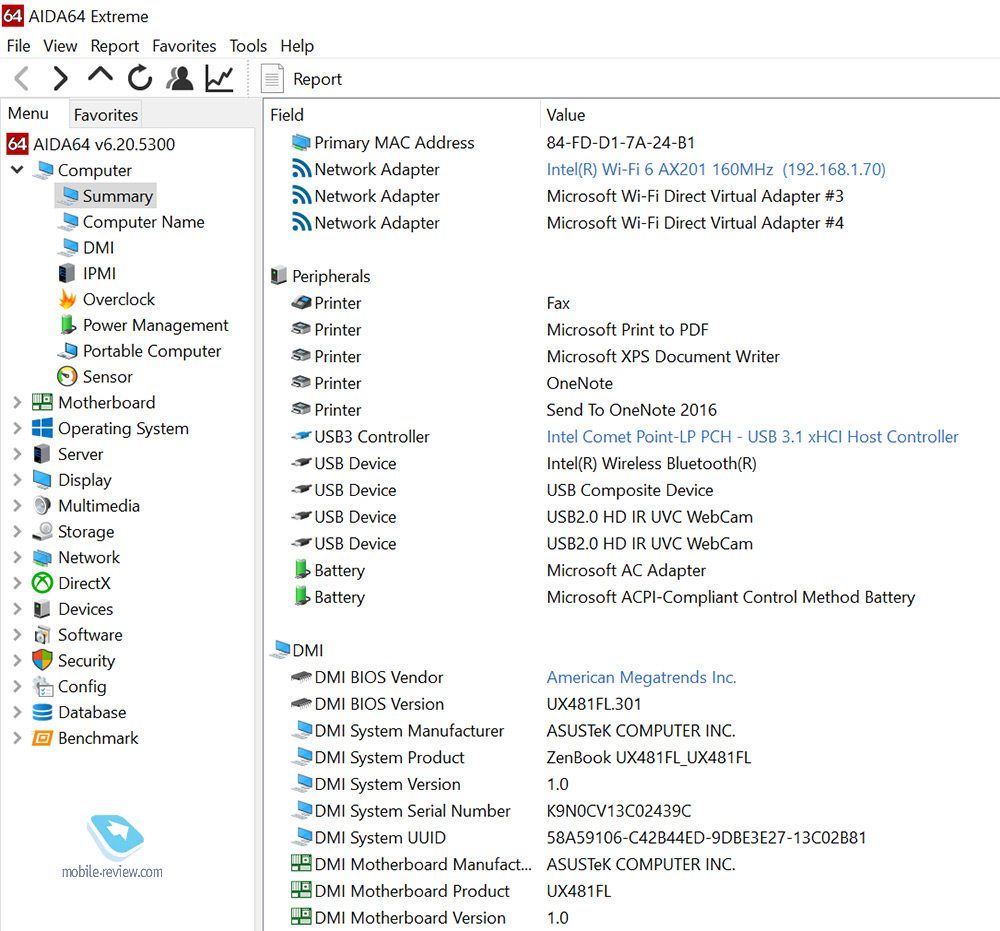Screen dimensions: 1000x931
Task: Click the Report page icon
Action: [272, 78]
